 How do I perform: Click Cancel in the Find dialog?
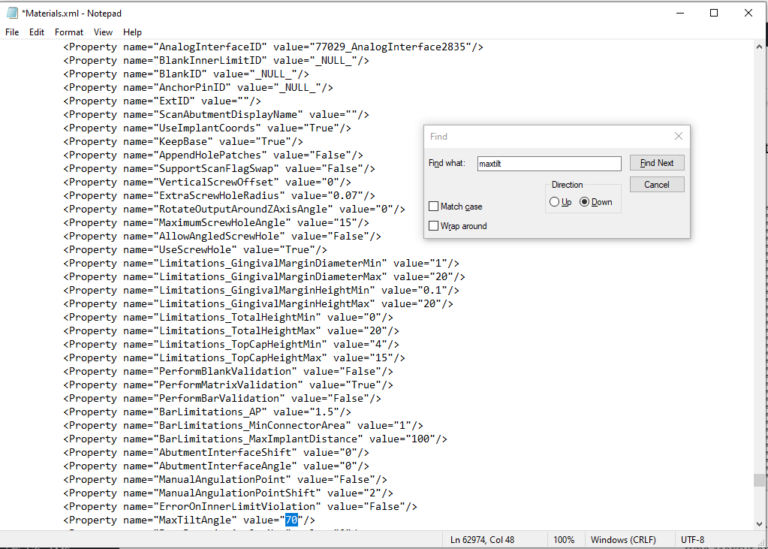[656, 185]
